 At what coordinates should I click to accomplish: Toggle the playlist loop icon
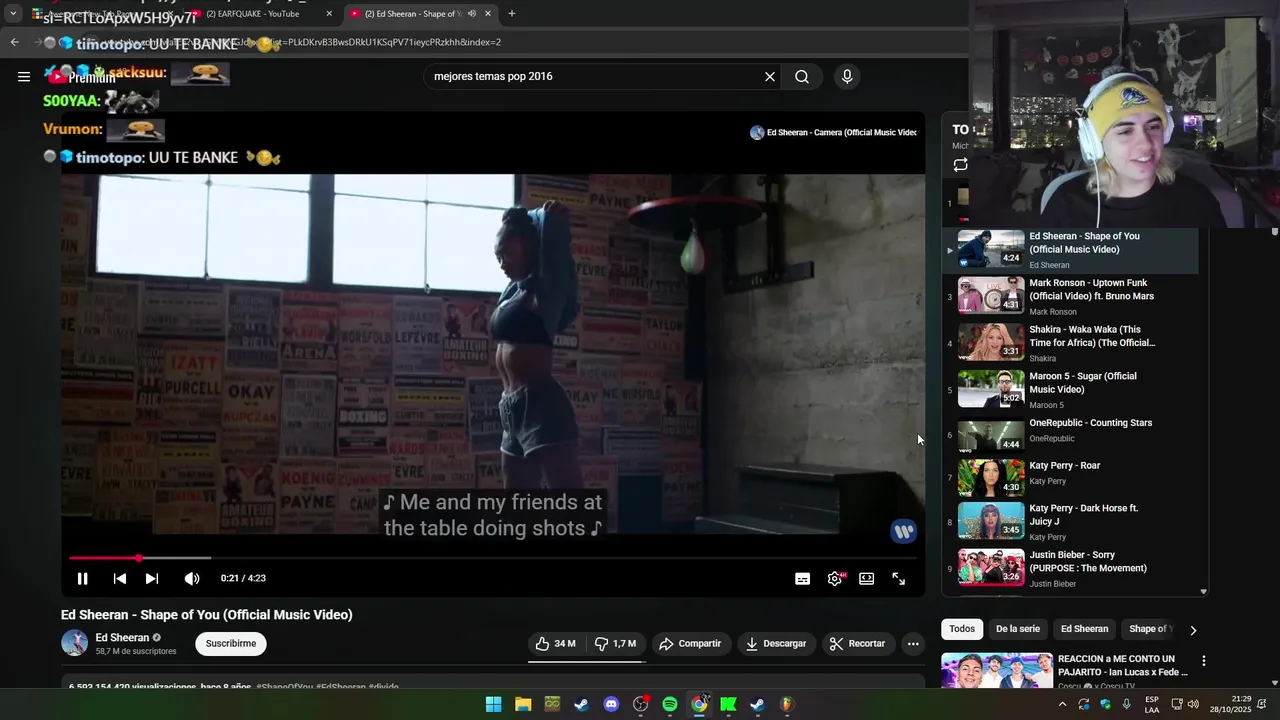pos(960,165)
